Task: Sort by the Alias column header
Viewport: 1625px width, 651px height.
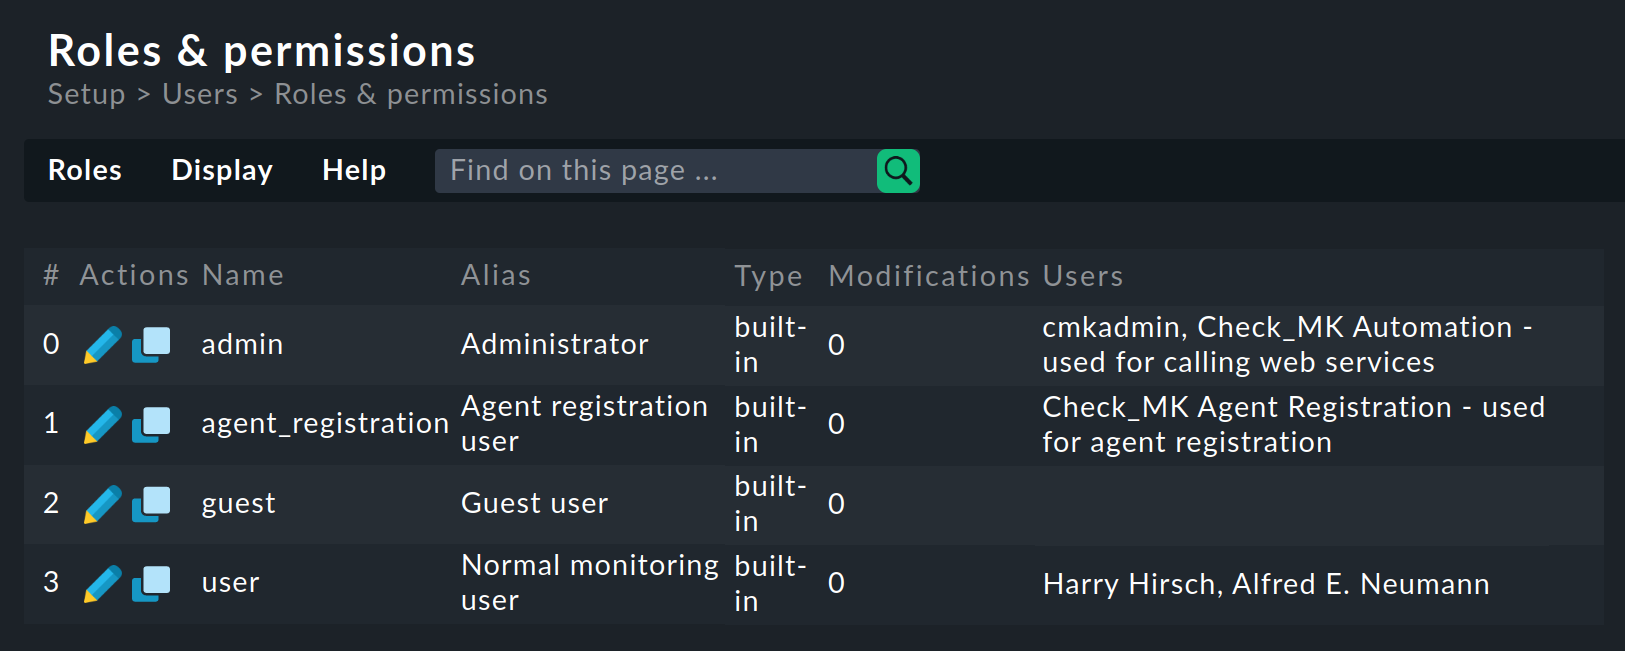Action: point(496,275)
